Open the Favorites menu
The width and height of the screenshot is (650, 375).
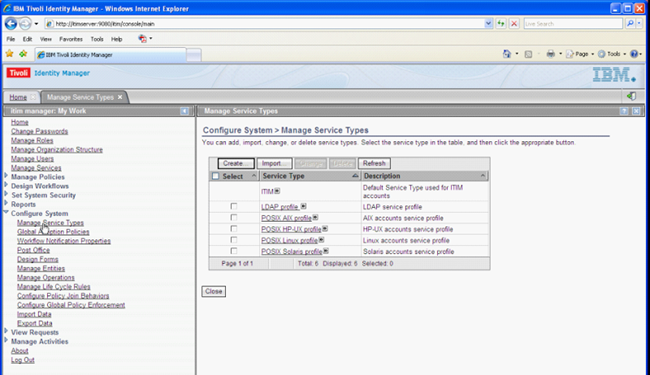point(71,39)
